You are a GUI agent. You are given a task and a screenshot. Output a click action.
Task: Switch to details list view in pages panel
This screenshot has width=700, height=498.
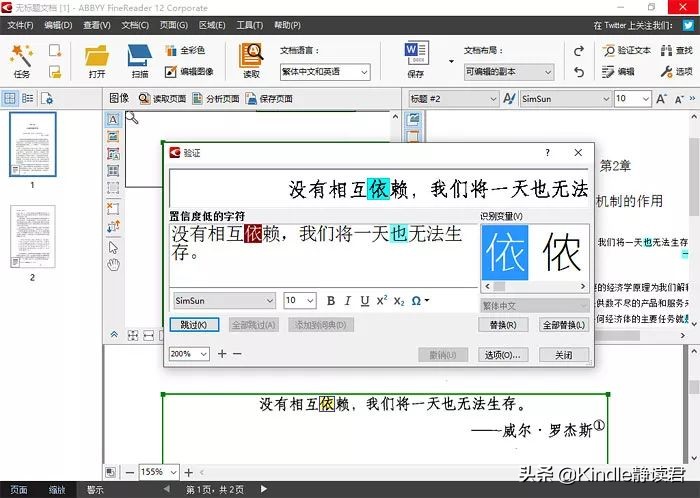click(28, 98)
